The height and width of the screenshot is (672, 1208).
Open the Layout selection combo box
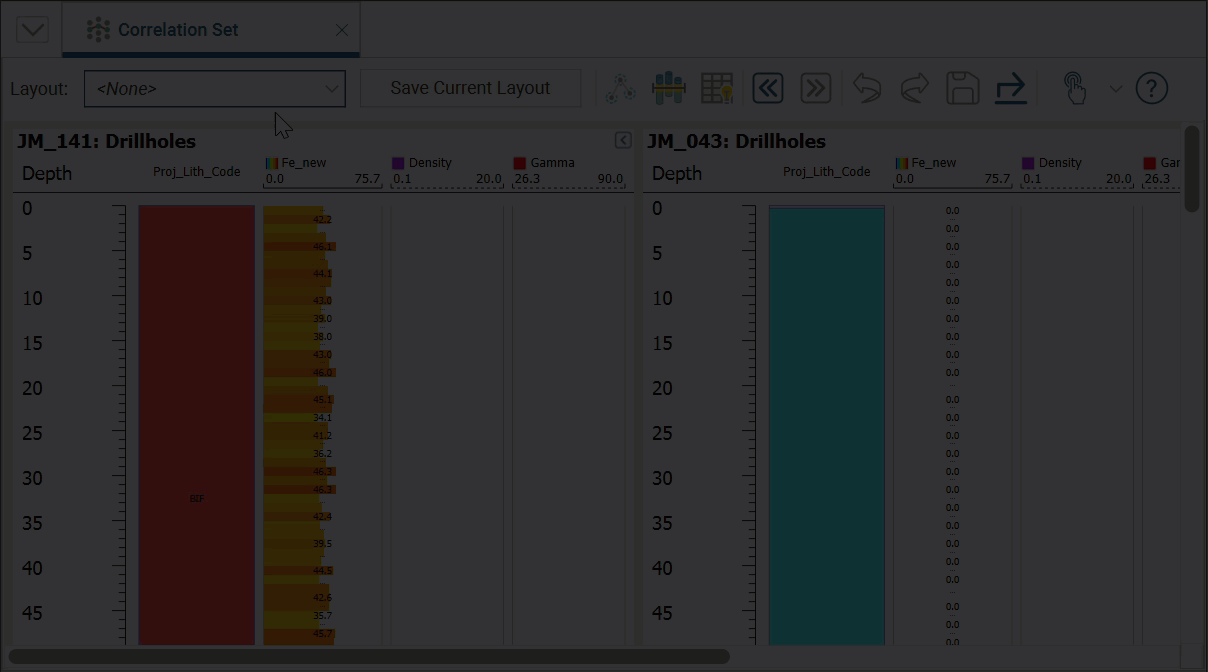(x=214, y=88)
